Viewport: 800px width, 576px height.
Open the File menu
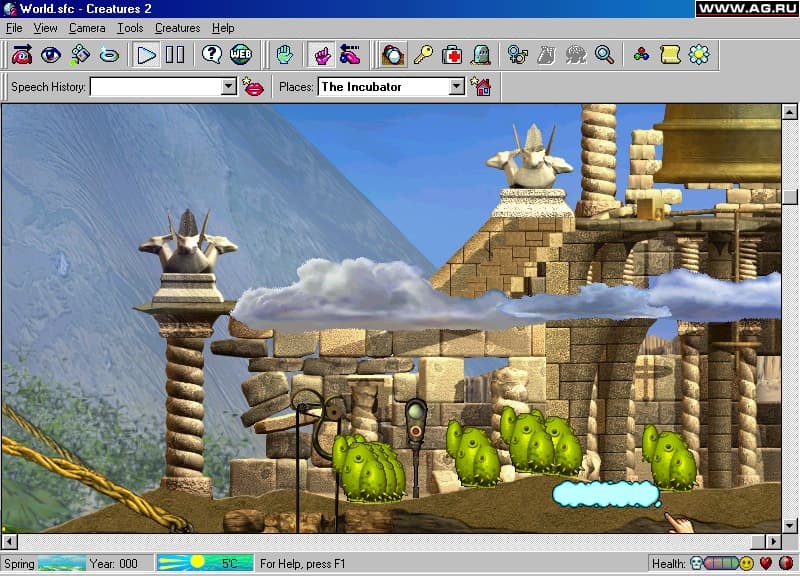point(14,28)
